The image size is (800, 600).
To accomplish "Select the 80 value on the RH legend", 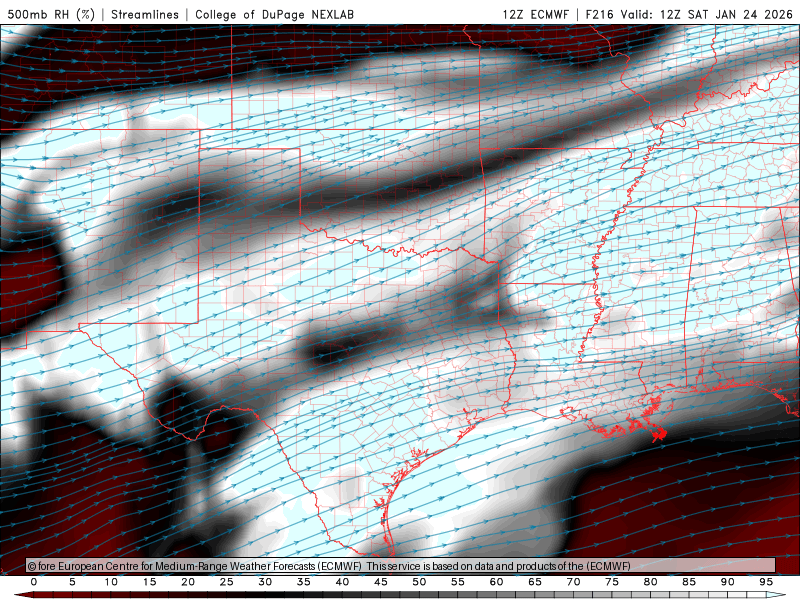I will pos(651,582).
